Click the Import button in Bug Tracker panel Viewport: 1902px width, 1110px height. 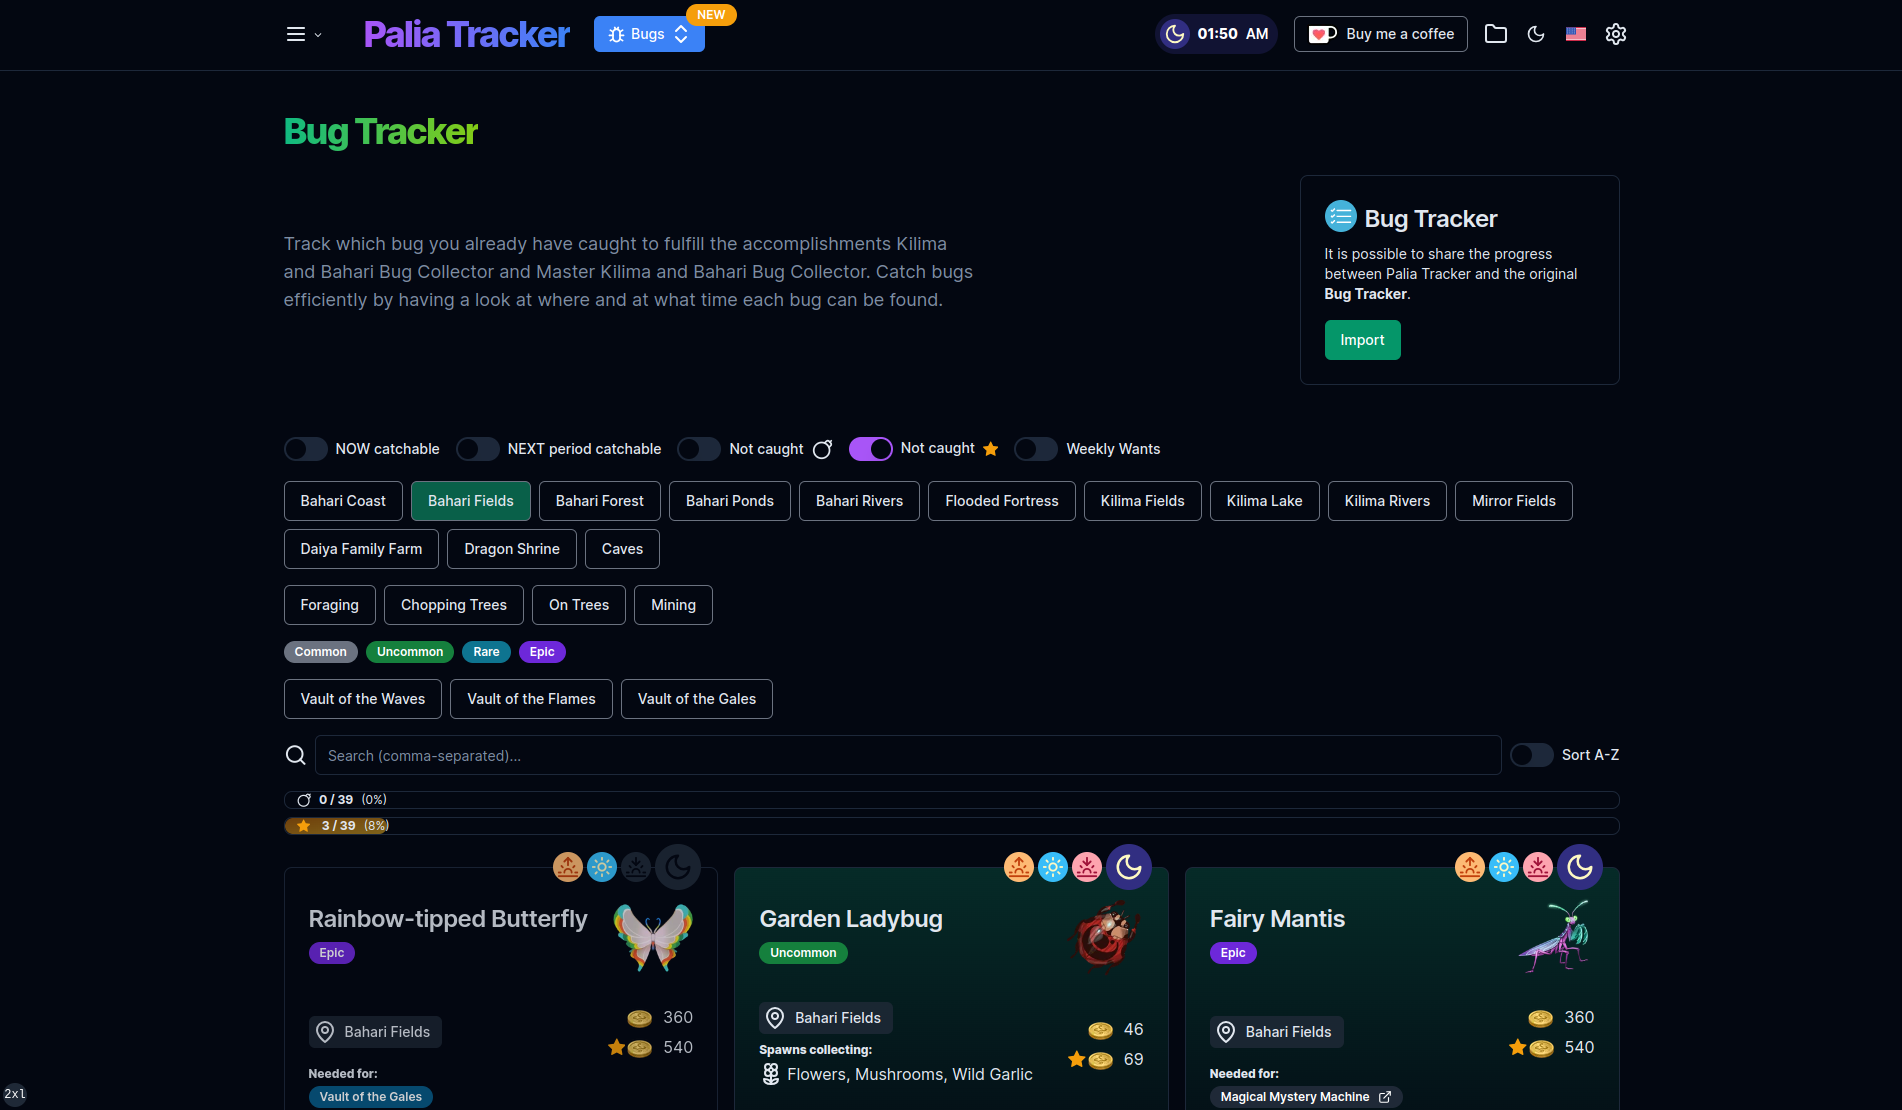pos(1362,340)
